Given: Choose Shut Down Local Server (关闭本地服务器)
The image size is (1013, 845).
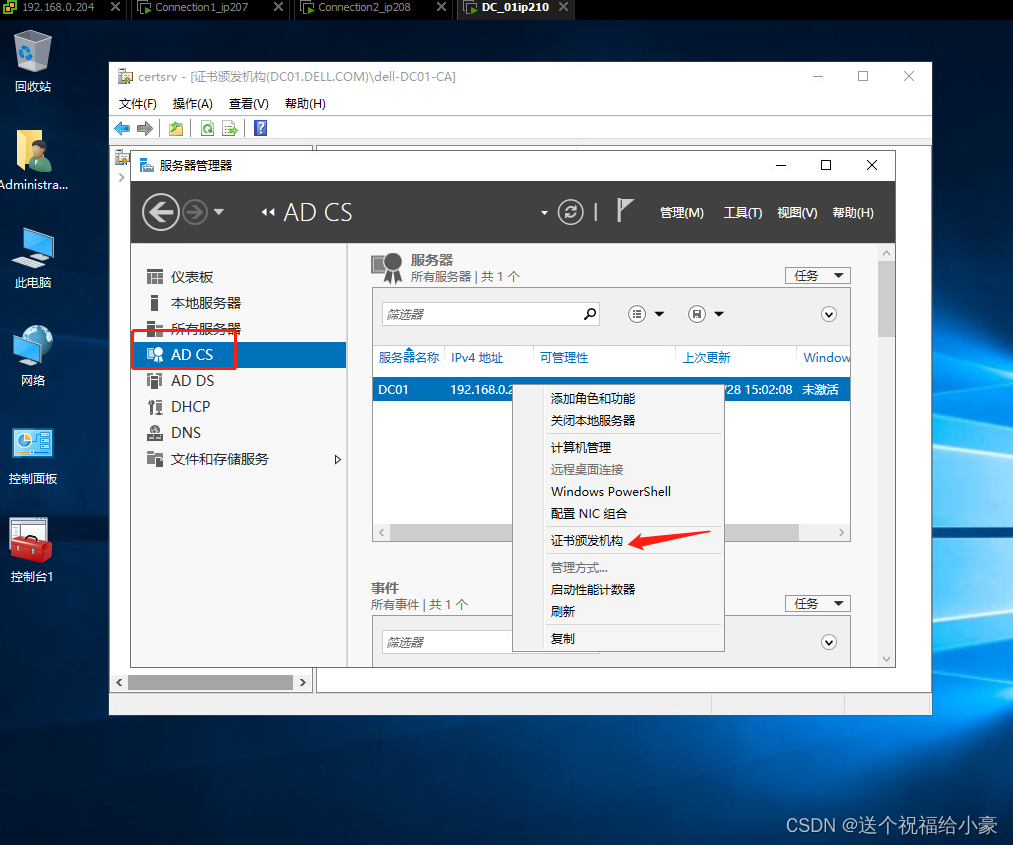Looking at the screenshot, I should click(618, 421).
